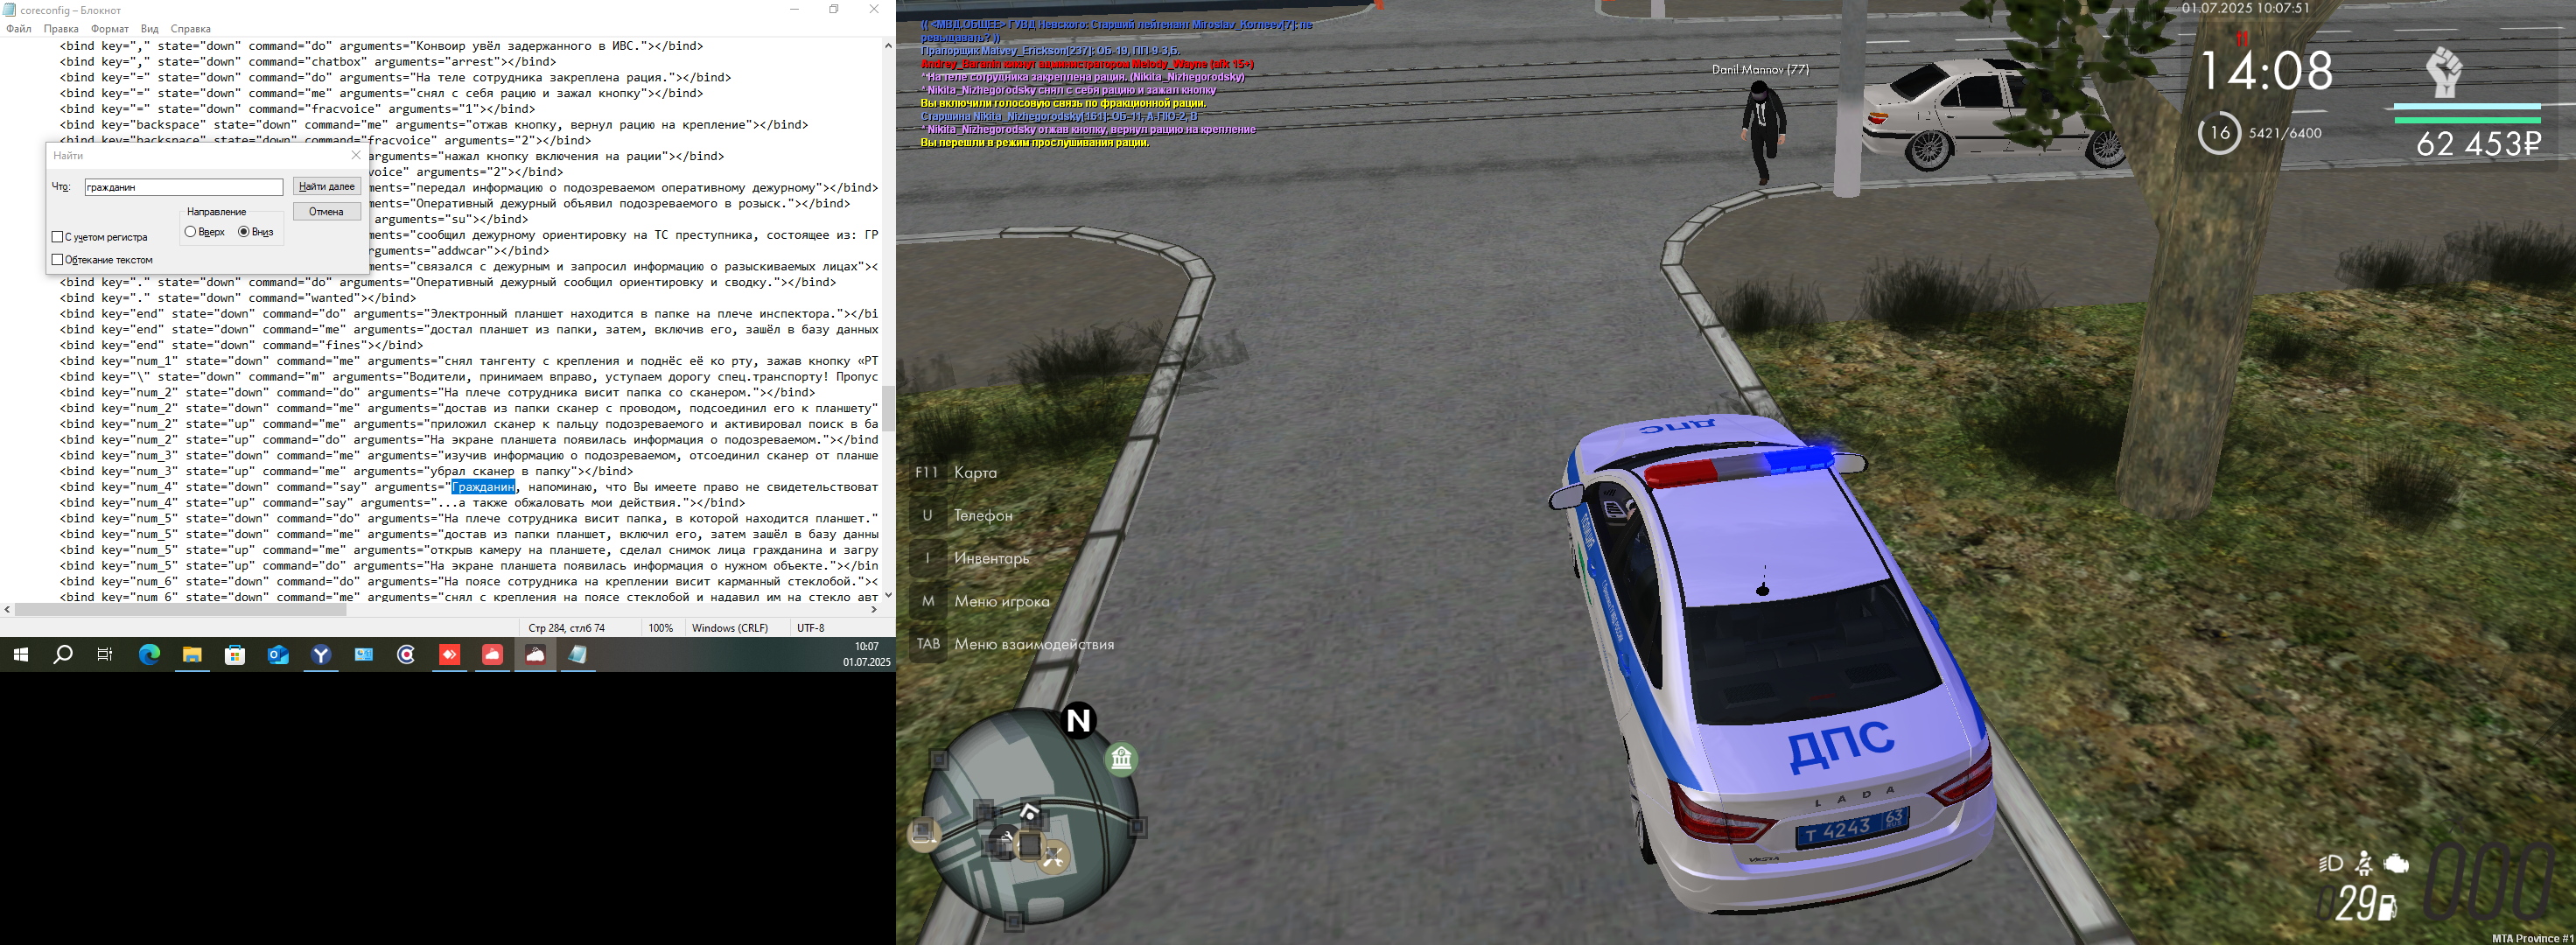Open Outlook from the taskbar
Screen dimensions: 2576x945
click(278, 655)
